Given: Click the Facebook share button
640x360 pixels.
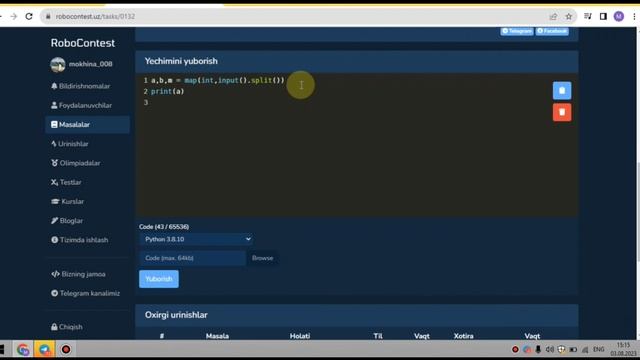Looking at the screenshot, I should tap(552, 31).
